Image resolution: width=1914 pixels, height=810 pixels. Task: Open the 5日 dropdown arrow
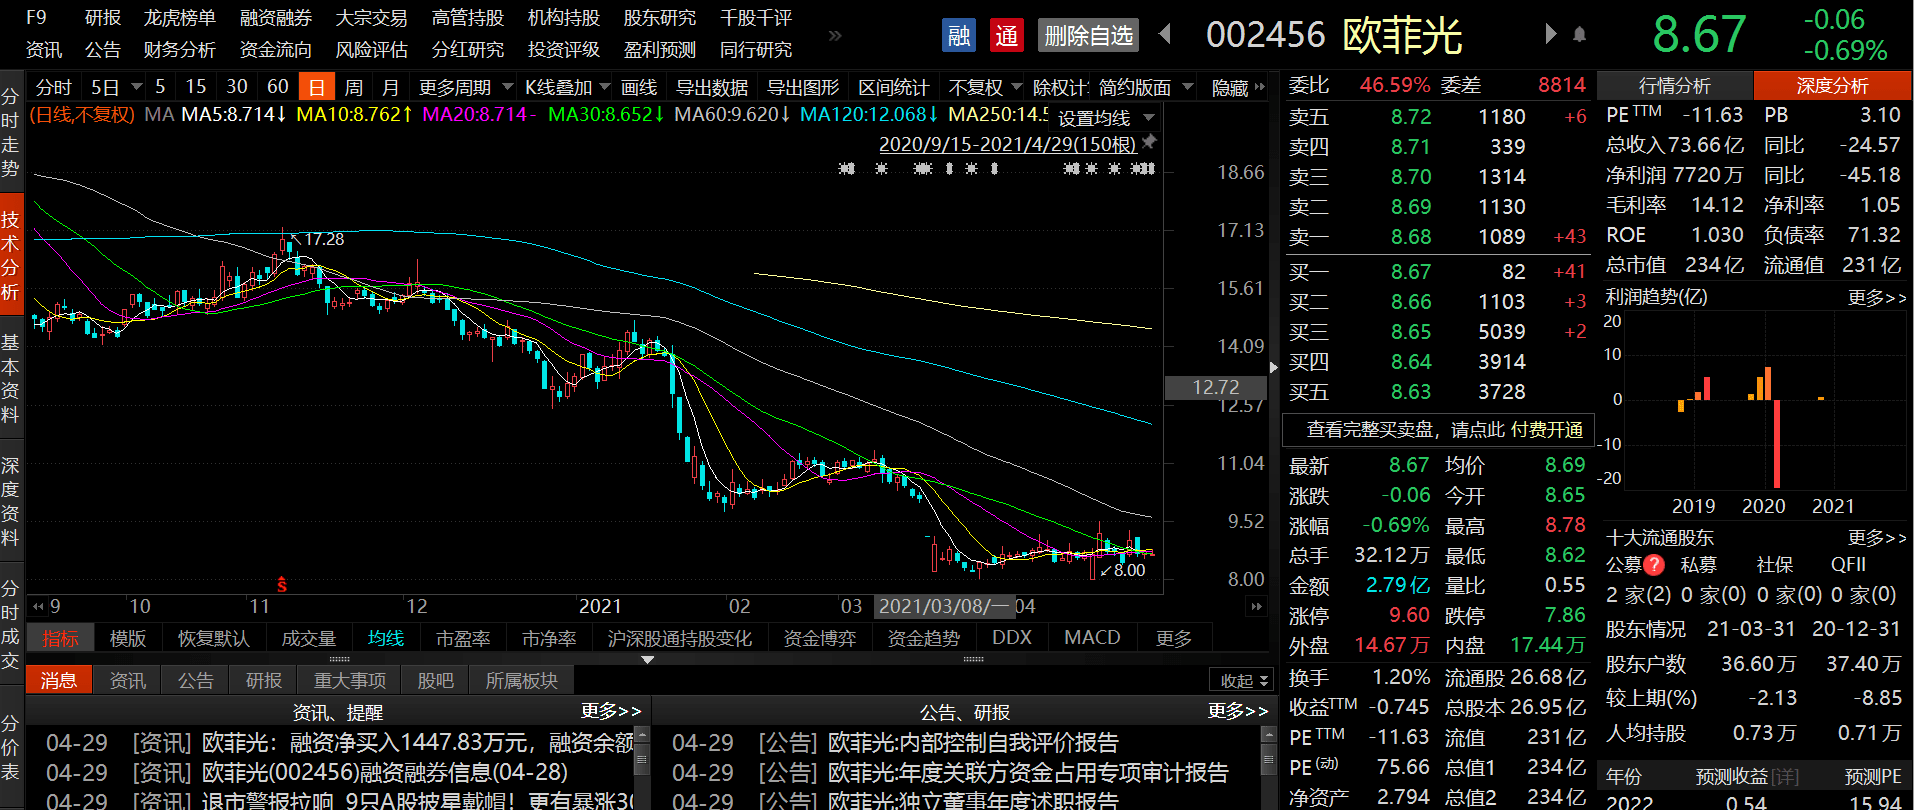(x=137, y=87)
